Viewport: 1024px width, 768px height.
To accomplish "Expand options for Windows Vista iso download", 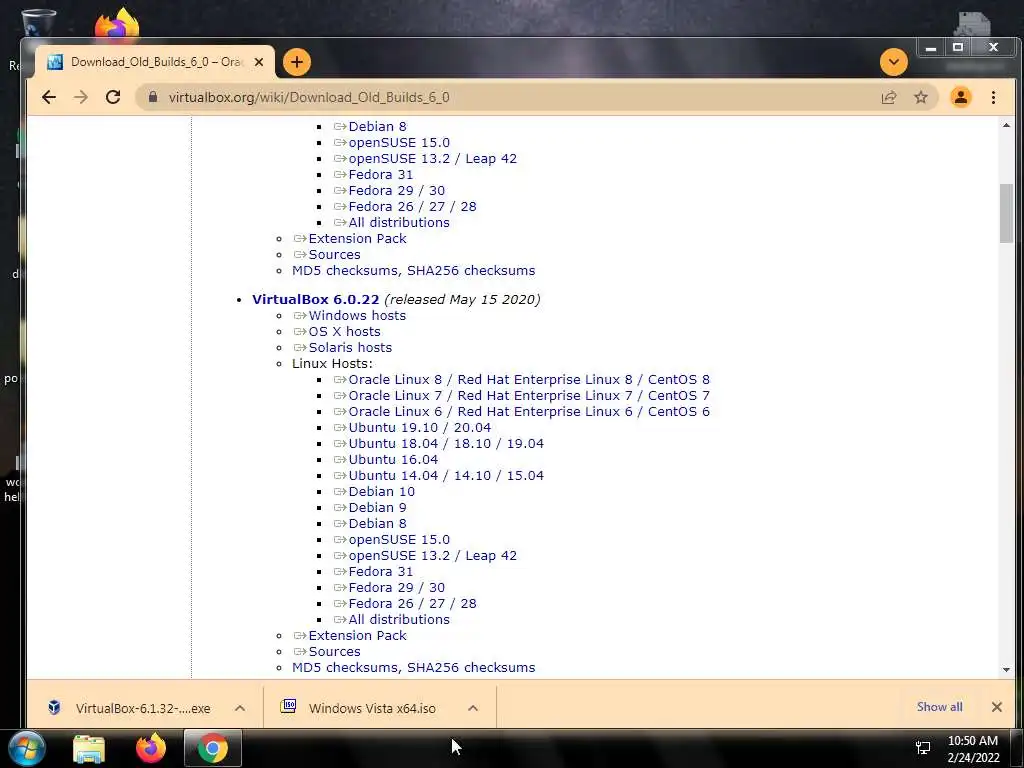I will 473,708.
